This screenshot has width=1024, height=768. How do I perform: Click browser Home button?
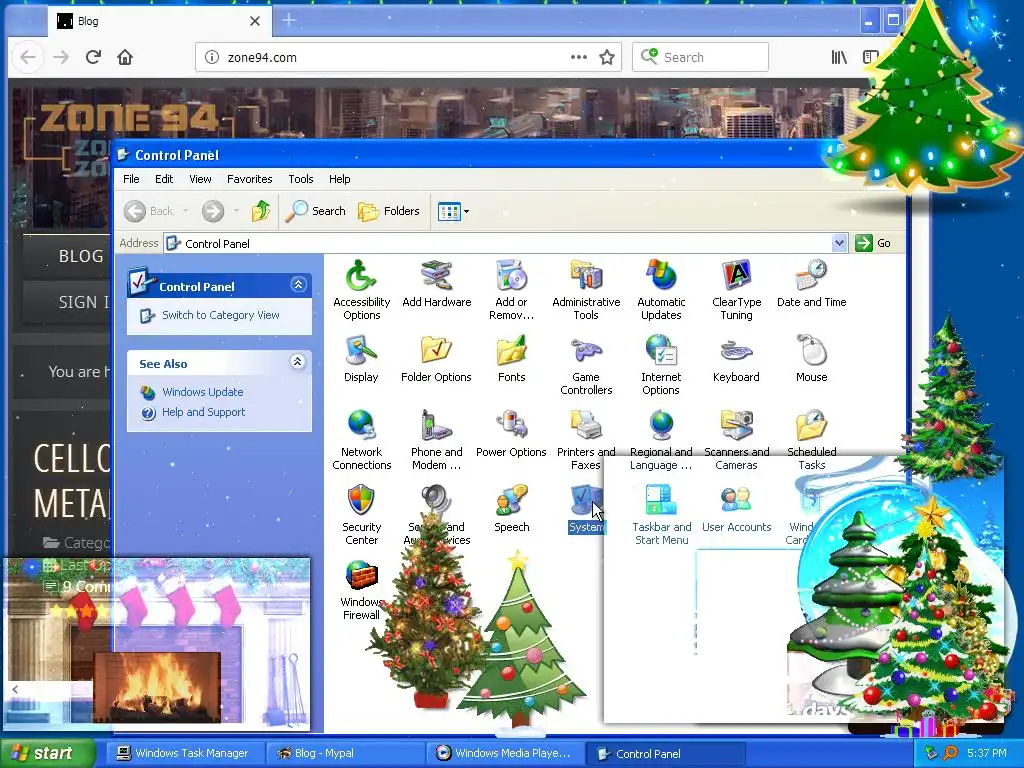tap(125, 57)
